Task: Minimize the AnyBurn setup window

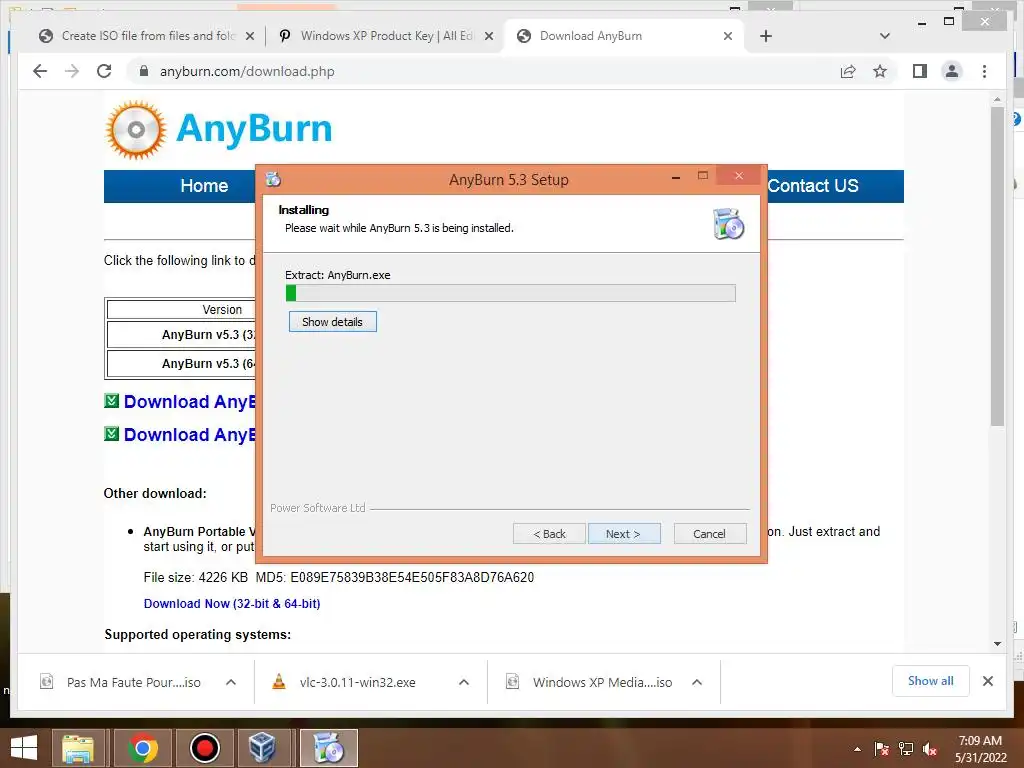Action: click(676, 176)
